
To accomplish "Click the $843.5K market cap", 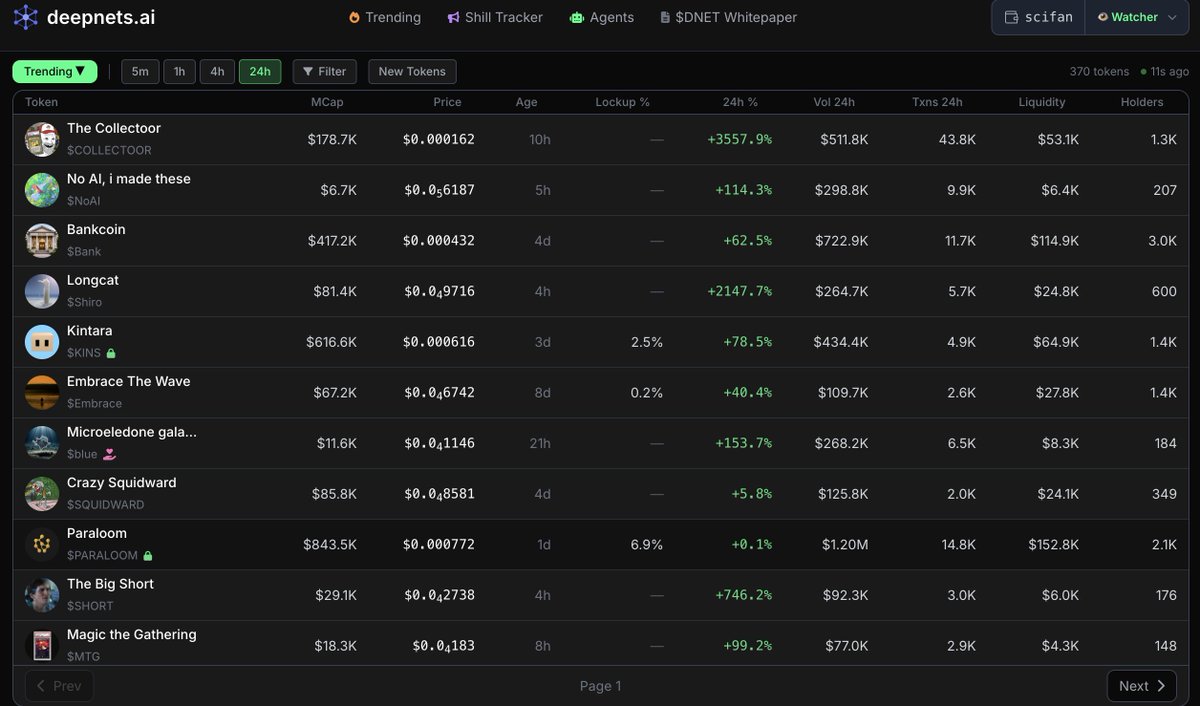I will [330, 545].
